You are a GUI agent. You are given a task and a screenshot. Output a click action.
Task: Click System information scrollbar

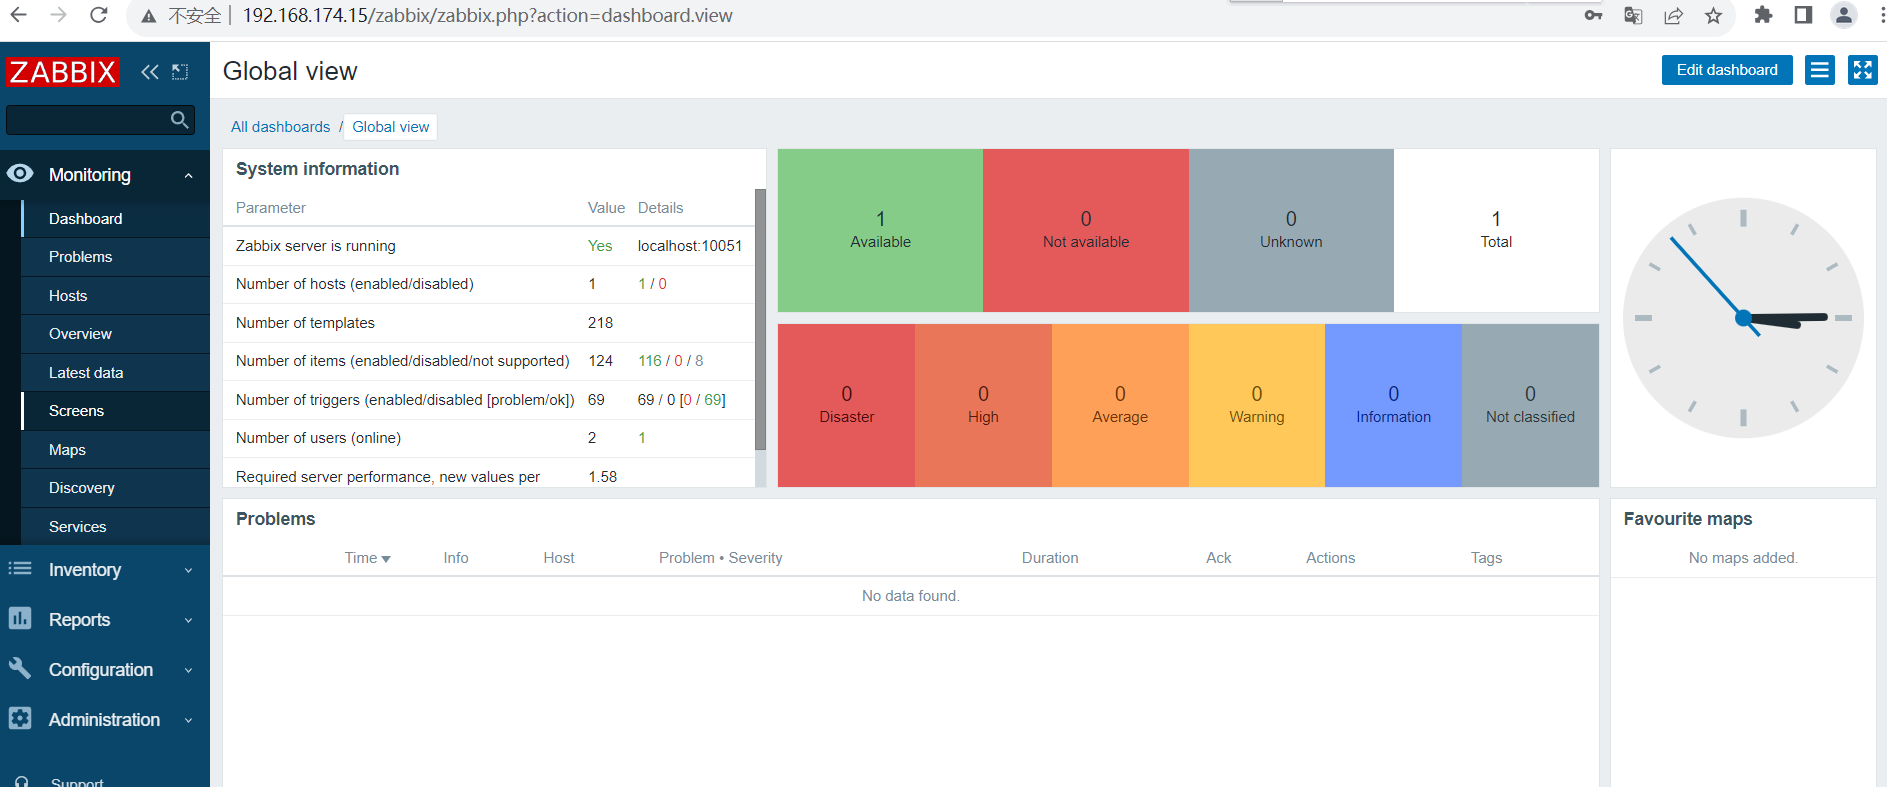760,320
